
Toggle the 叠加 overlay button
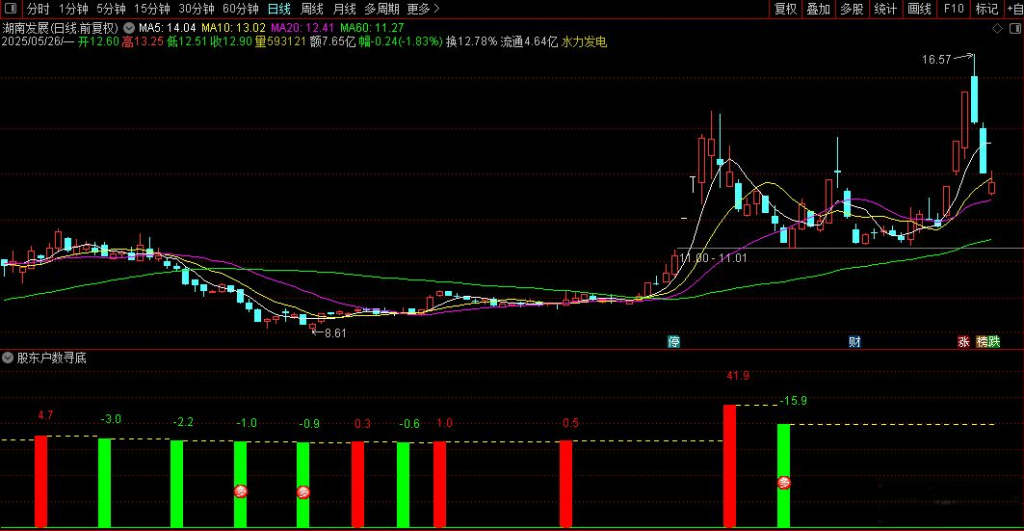tap(818, 9)
